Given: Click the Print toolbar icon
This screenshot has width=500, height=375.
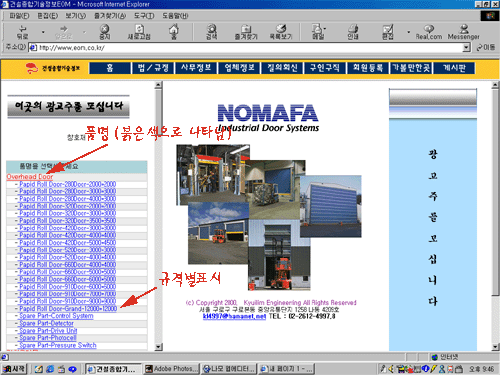Looking at the screenshot, I should pyautogui.click(x=353, y=32).
